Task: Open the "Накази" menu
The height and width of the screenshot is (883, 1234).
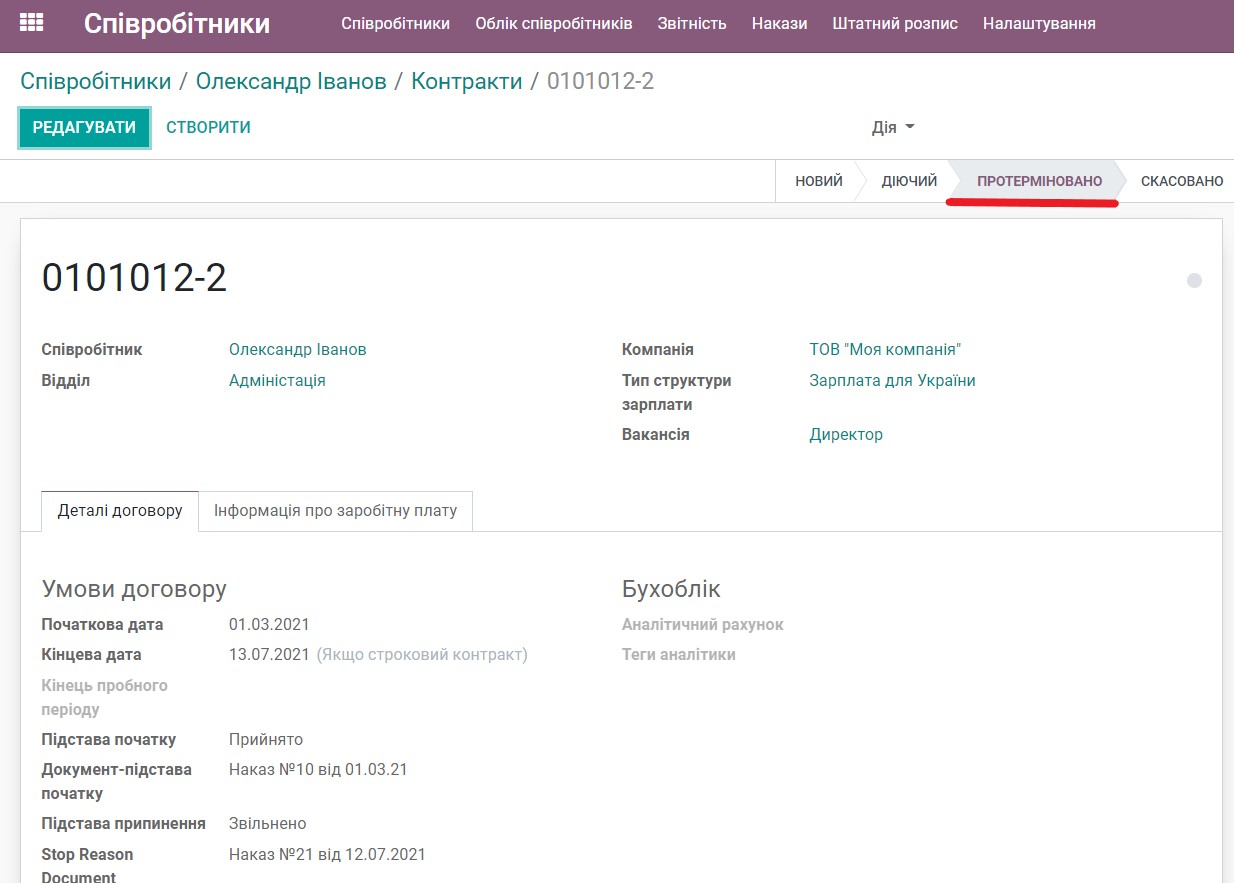Action: pos(779,22)
